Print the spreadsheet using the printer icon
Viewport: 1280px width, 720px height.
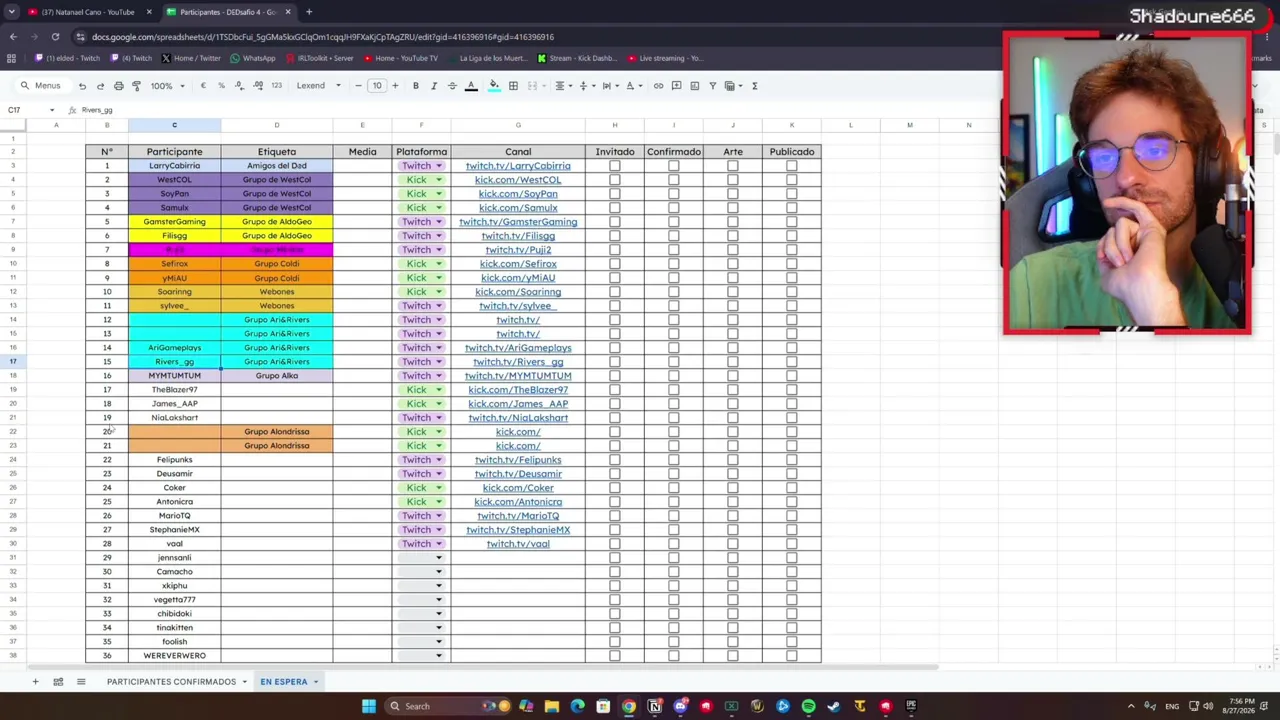[118, 86]
